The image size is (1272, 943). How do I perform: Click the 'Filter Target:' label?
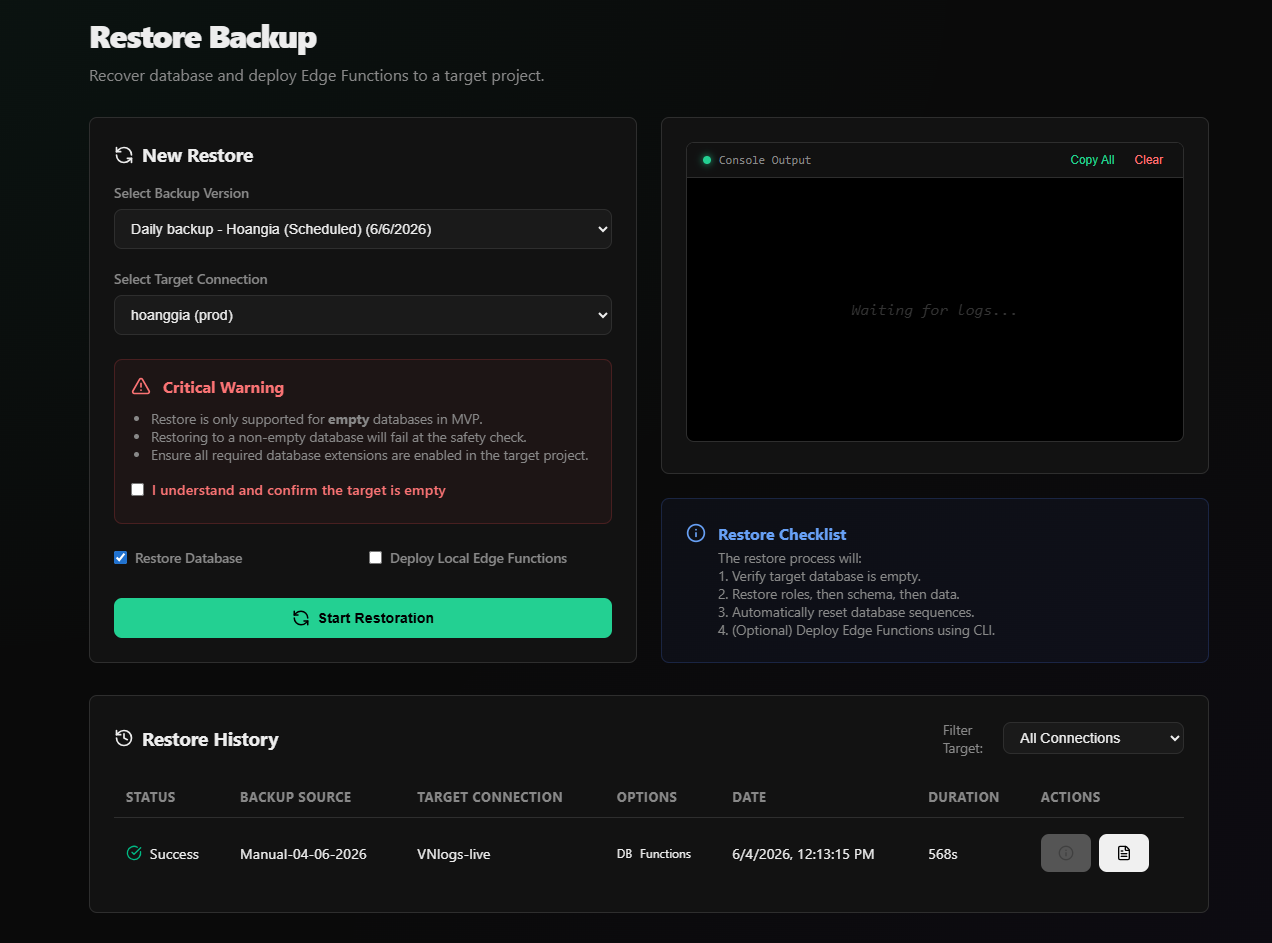coord(963,739)
